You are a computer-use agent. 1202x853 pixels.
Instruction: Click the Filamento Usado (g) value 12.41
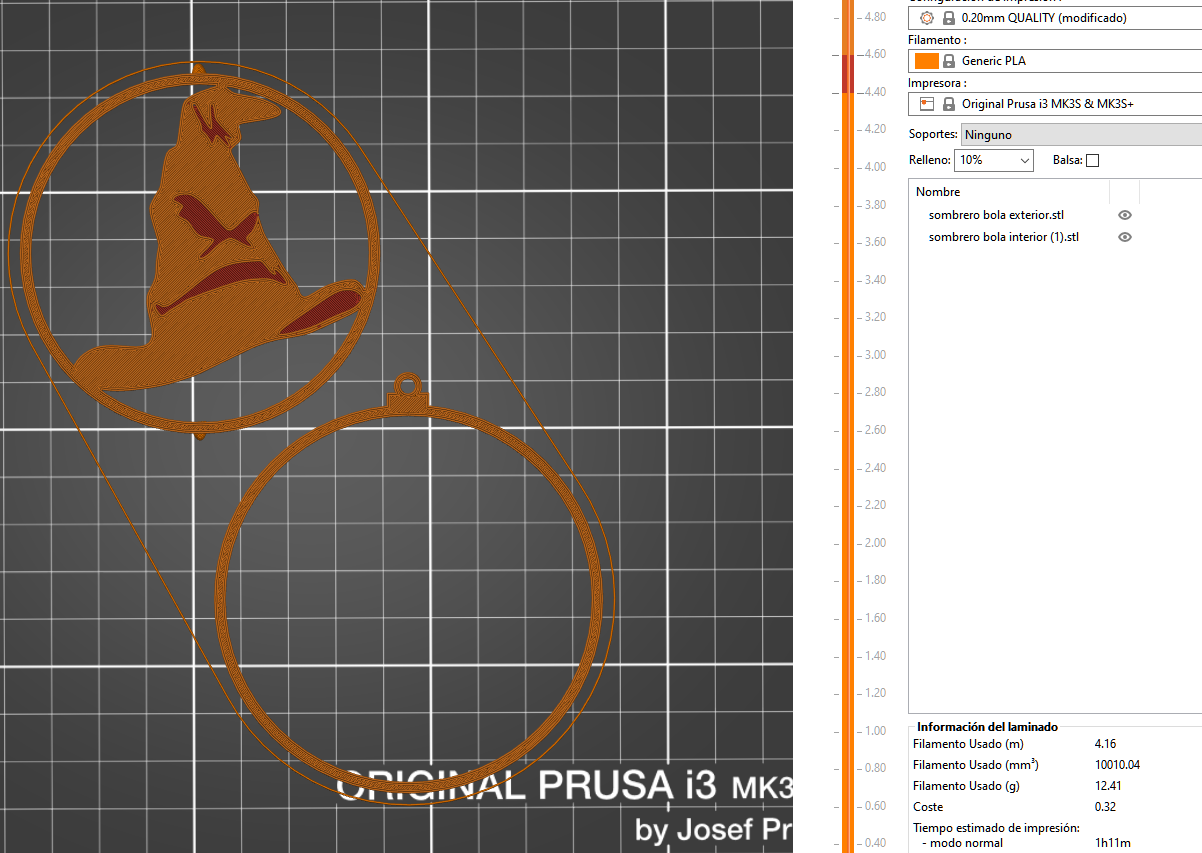[1109, 786]
